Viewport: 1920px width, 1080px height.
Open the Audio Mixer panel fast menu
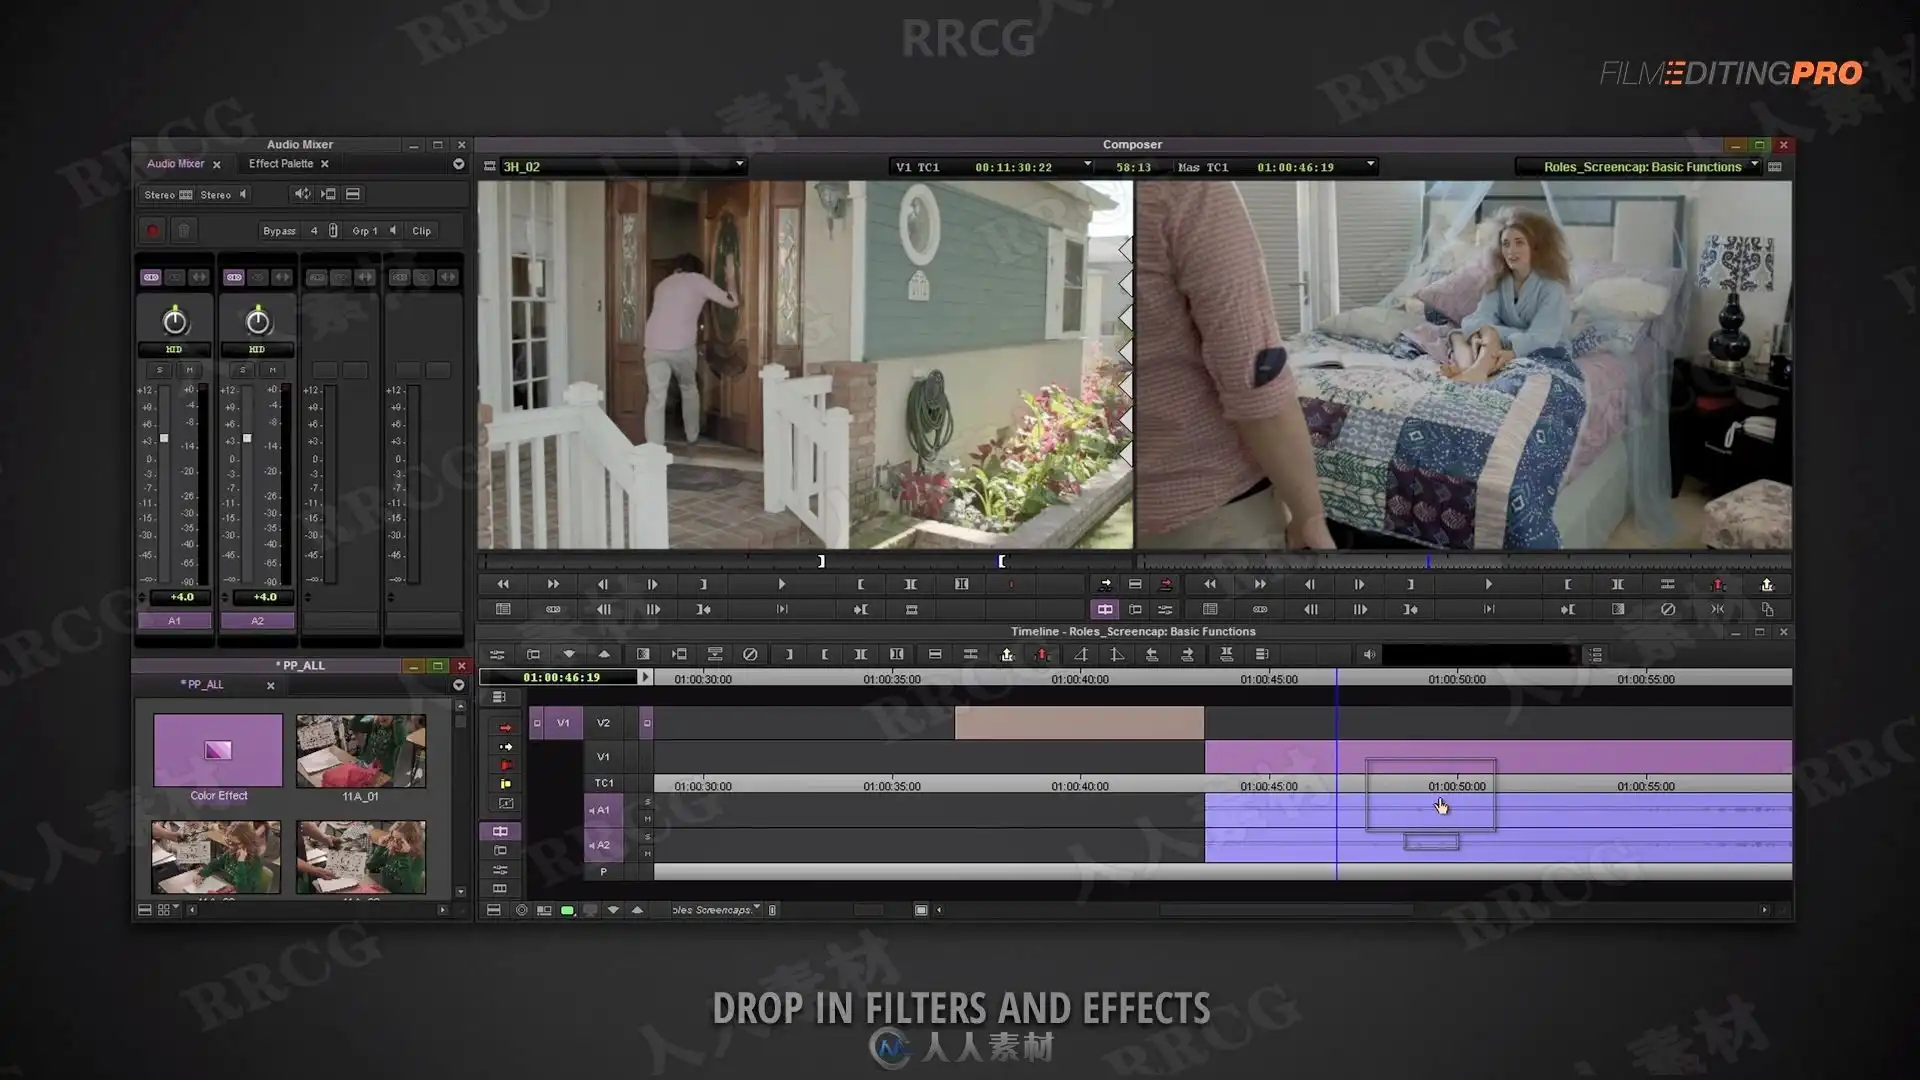pos(458,164)
